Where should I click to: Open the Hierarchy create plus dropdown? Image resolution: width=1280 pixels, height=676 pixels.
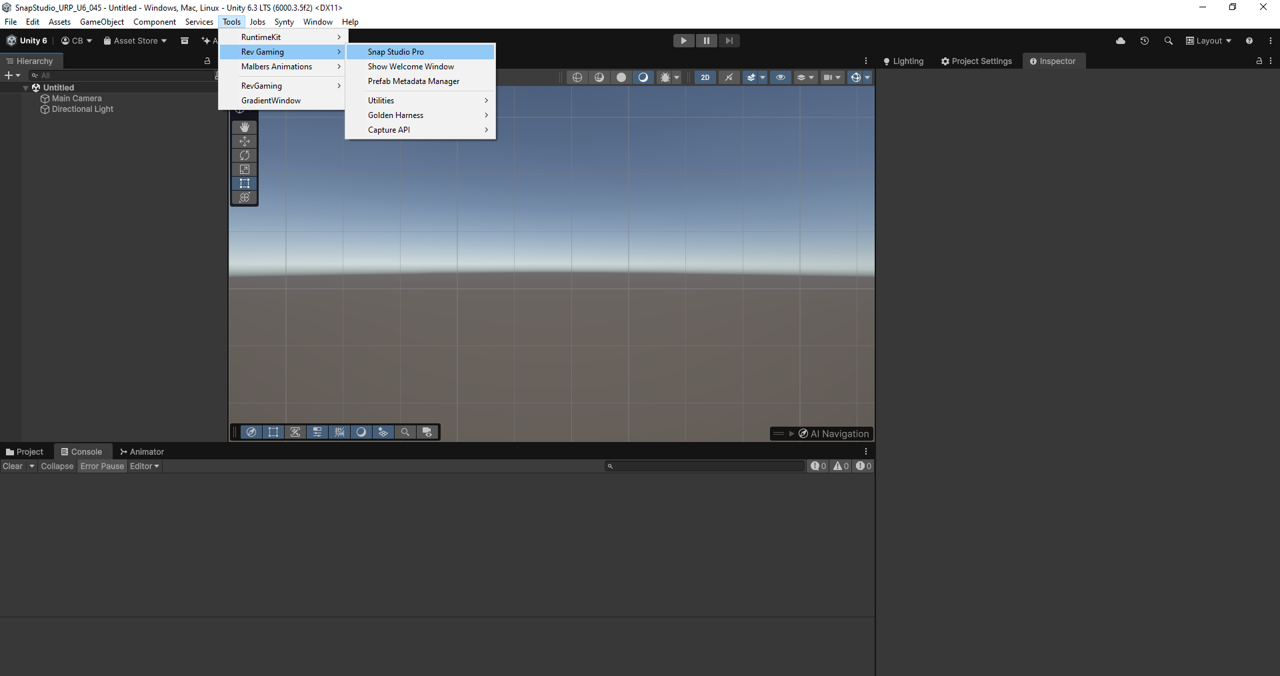[12, 75]
